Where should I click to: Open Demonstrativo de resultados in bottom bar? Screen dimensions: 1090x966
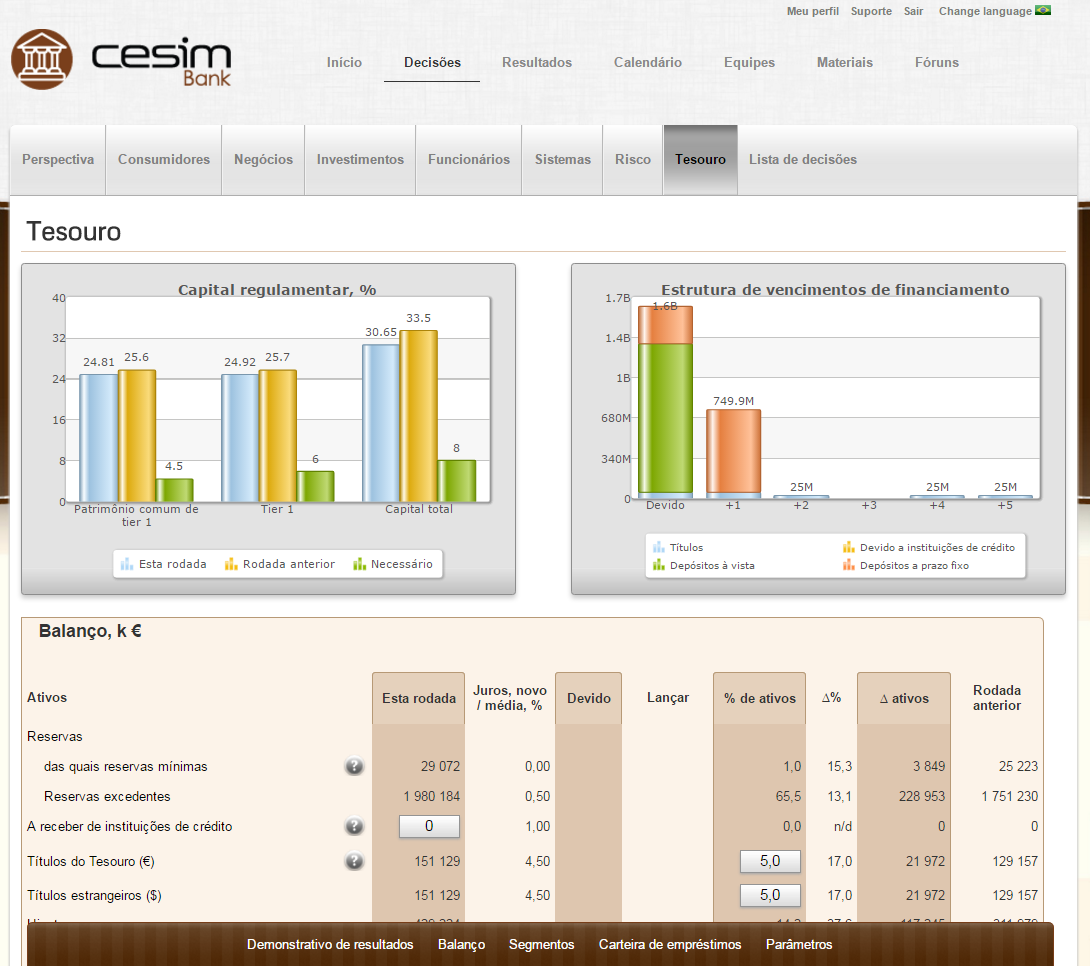coord(330,945)
